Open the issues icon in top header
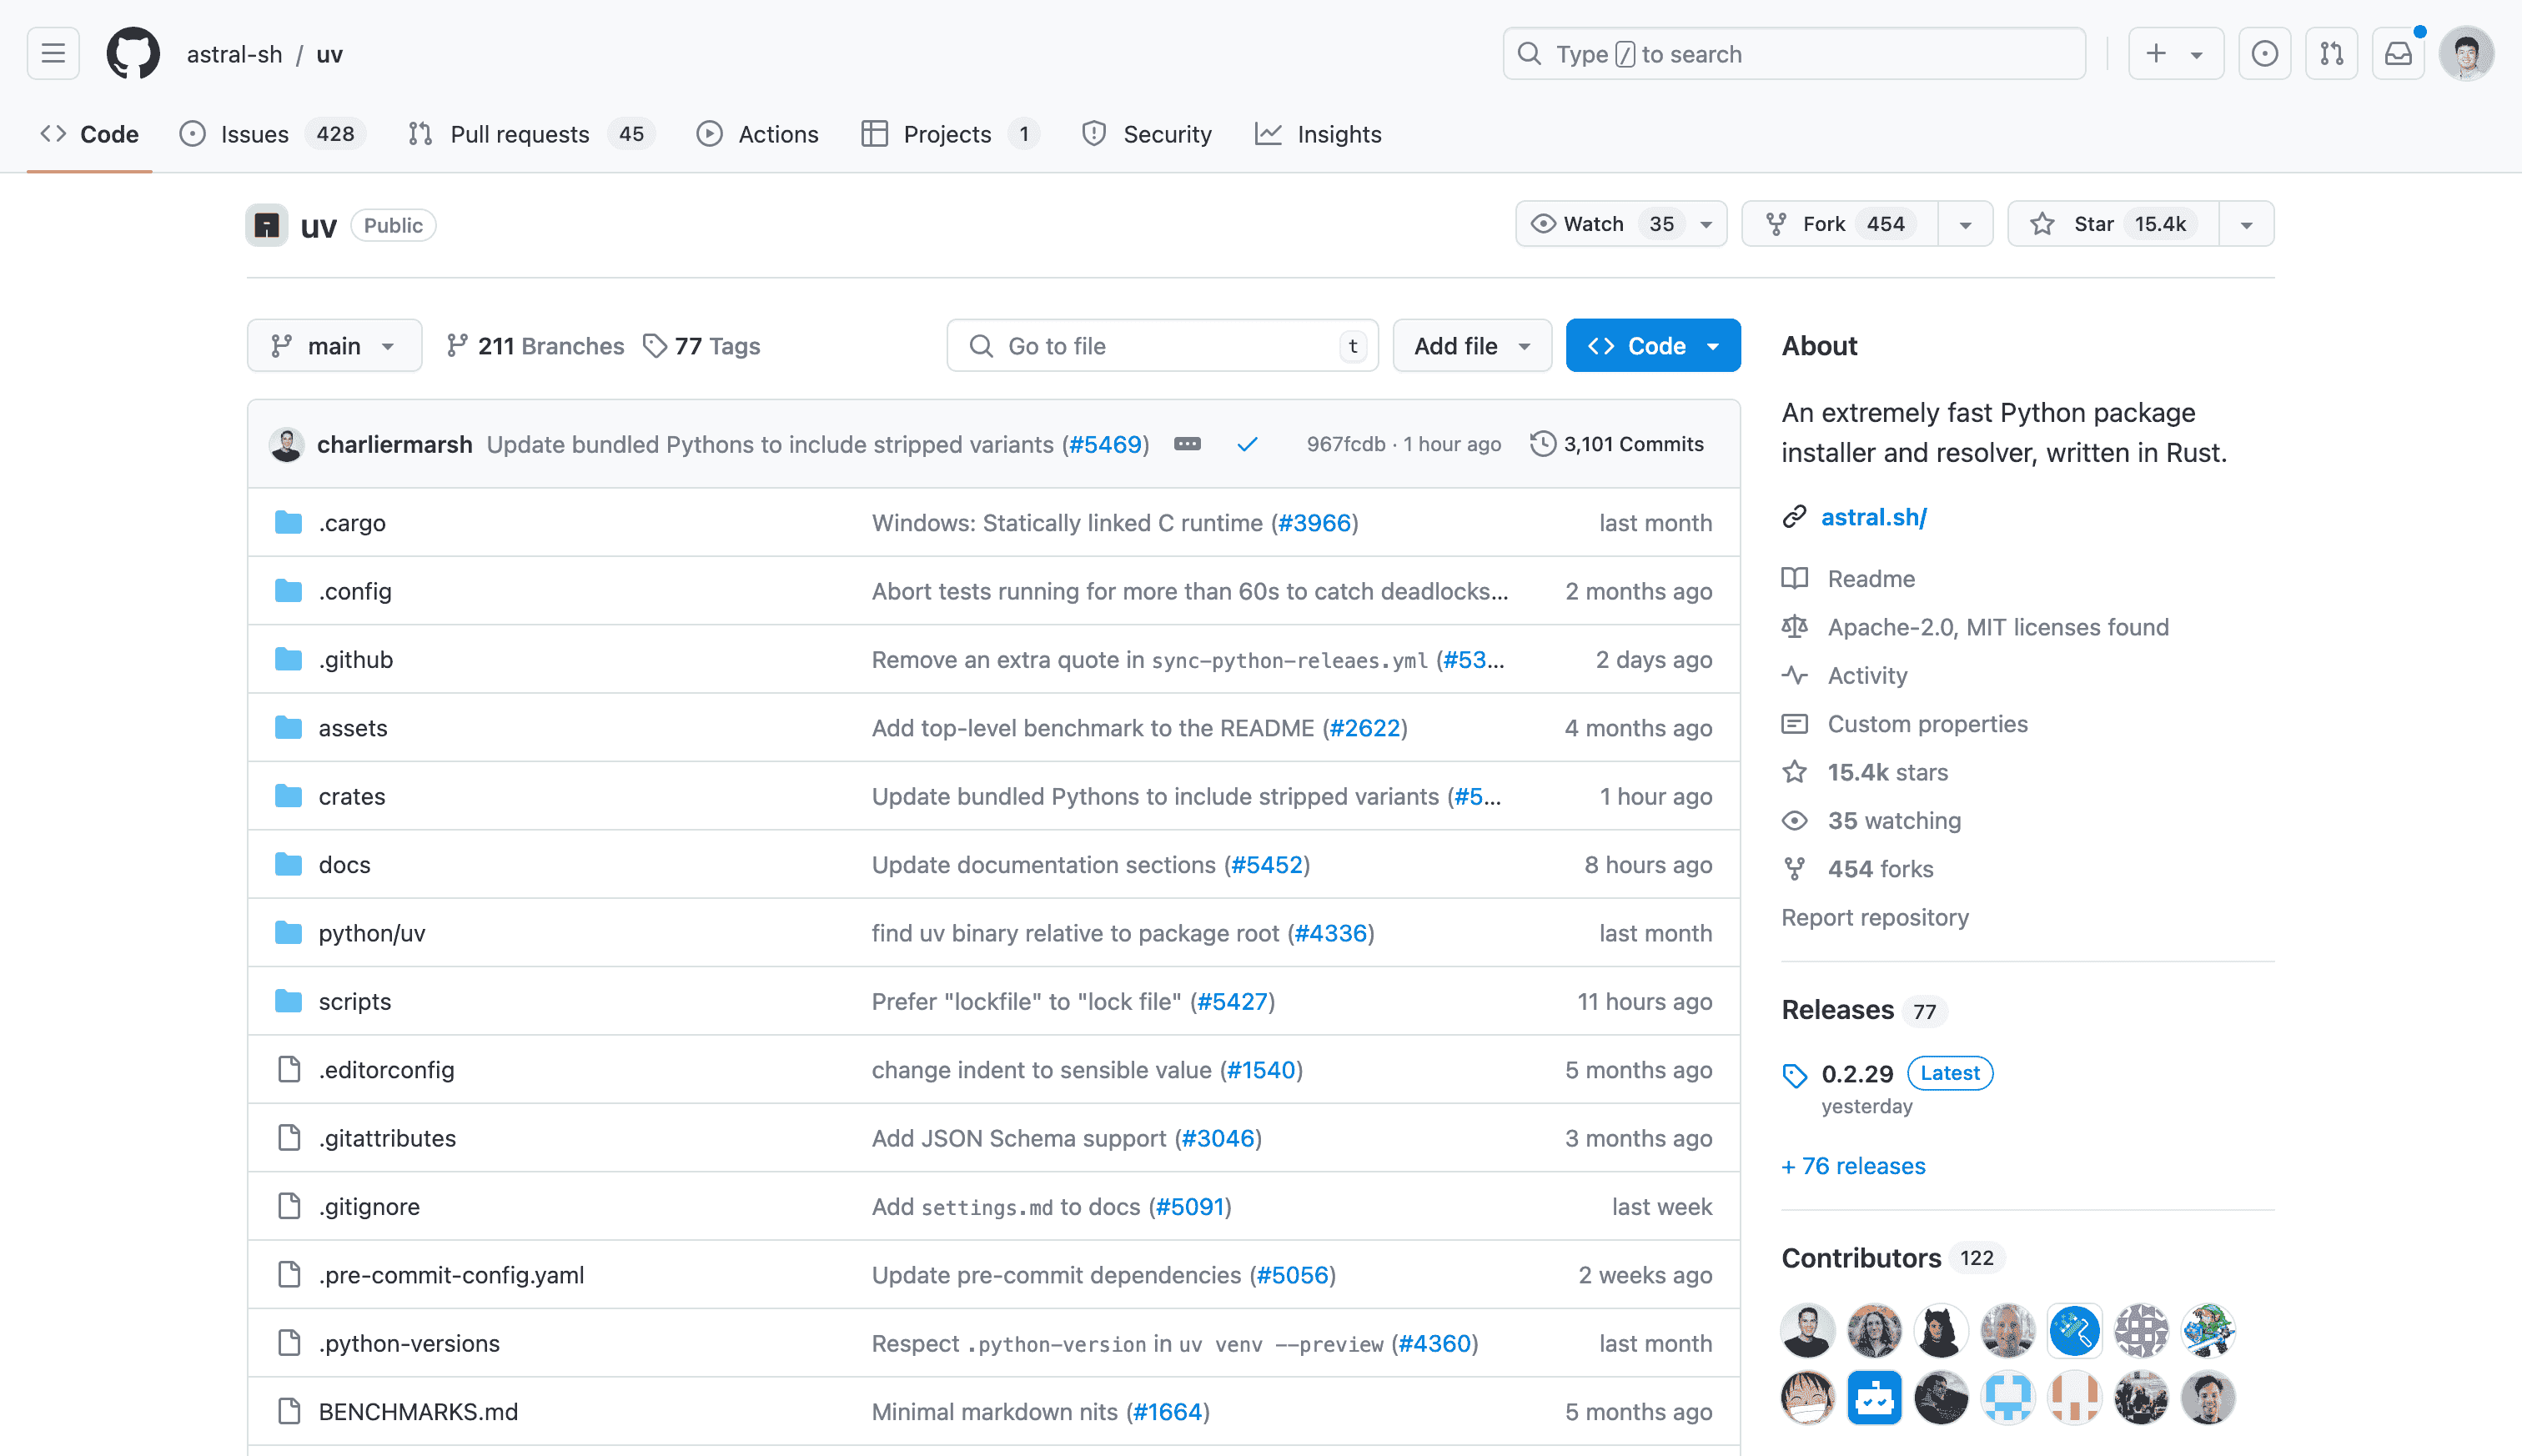The height and width of the screenshot is (1456, 2522). click(2264, 54)
